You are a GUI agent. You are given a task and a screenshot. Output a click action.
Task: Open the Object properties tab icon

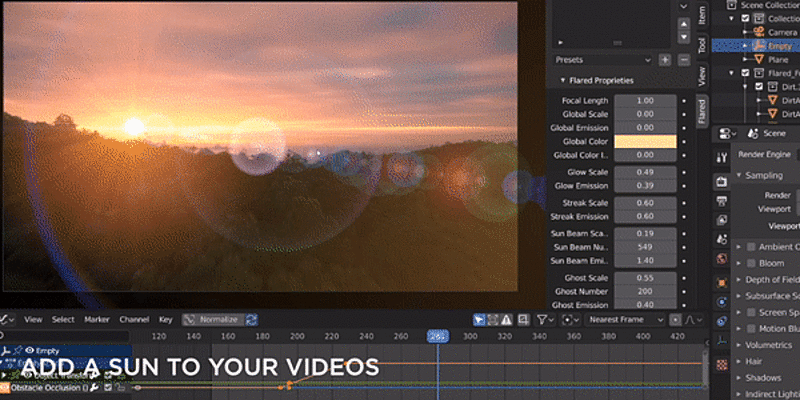tap(721, 282)
